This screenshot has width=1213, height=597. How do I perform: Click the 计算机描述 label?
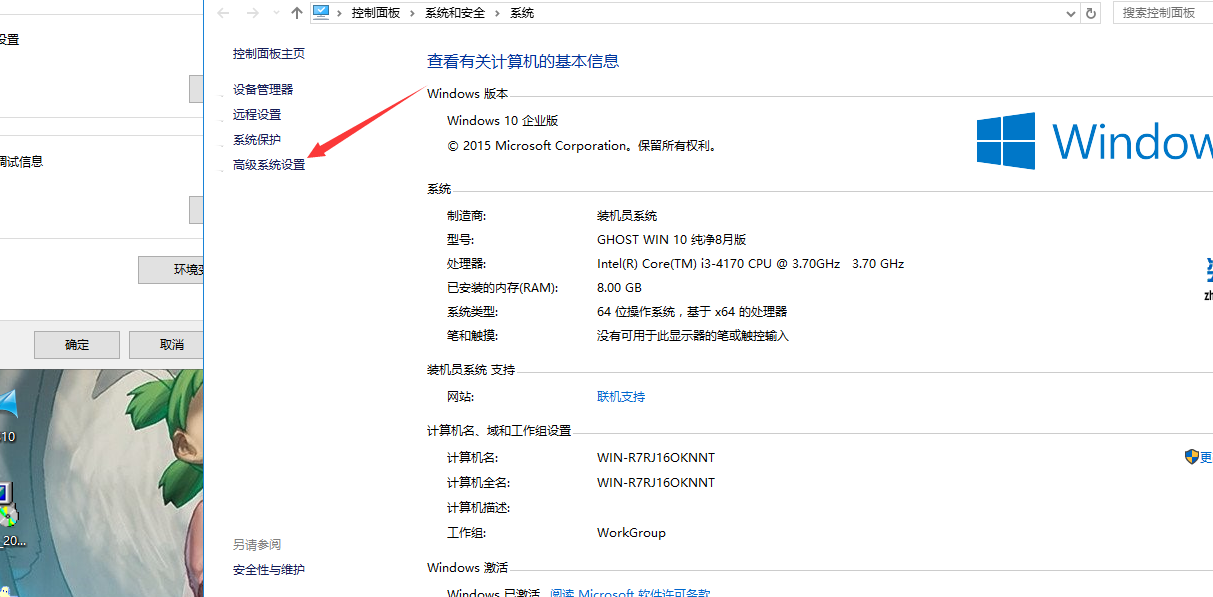479,508
